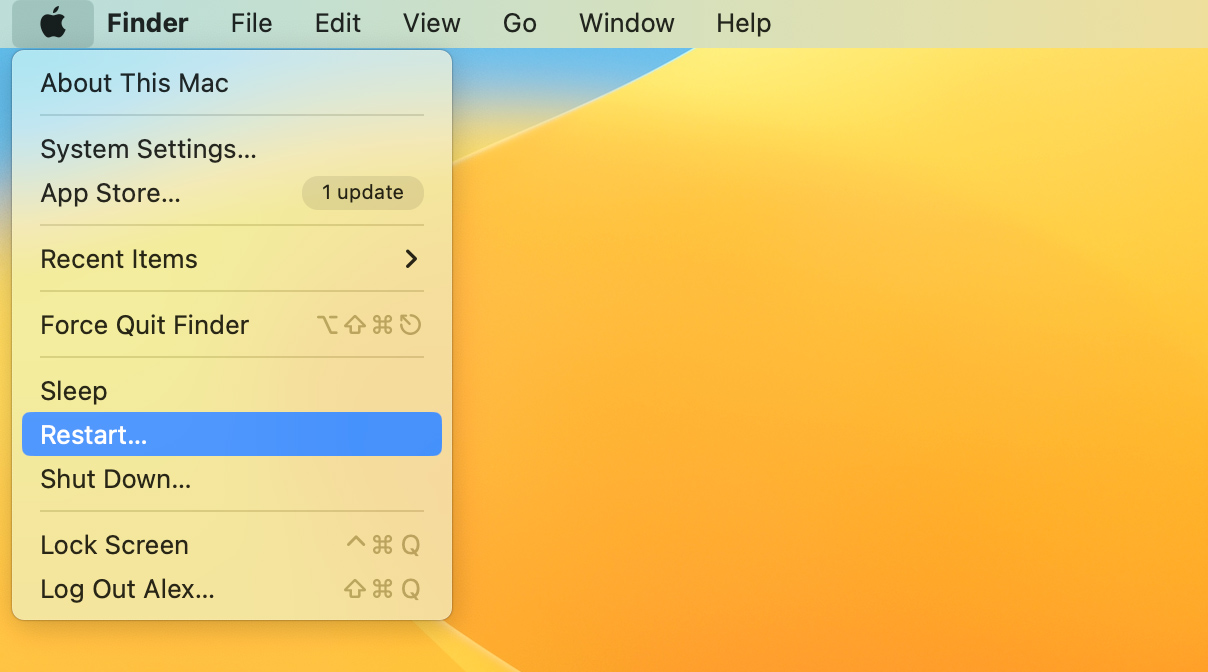Open the Finder menu

(148, 23)
